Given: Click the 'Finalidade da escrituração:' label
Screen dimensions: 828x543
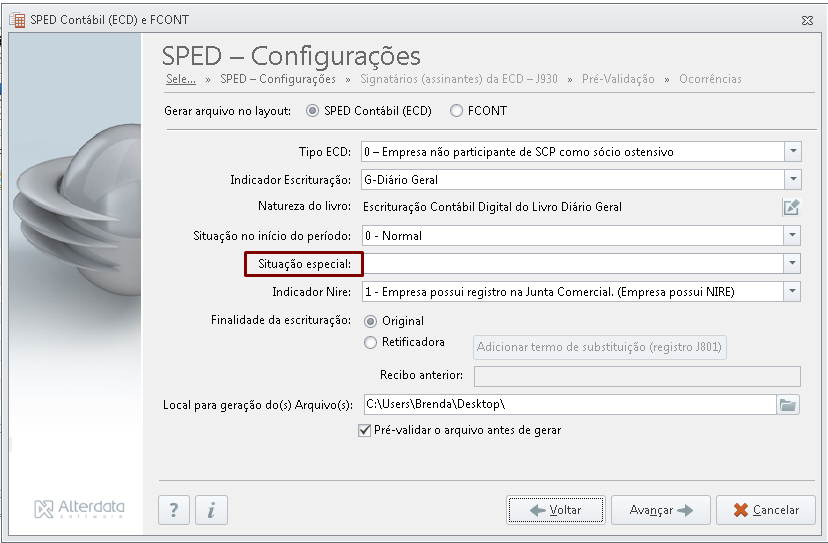Looking at the screenshot, I should (280, 320).
